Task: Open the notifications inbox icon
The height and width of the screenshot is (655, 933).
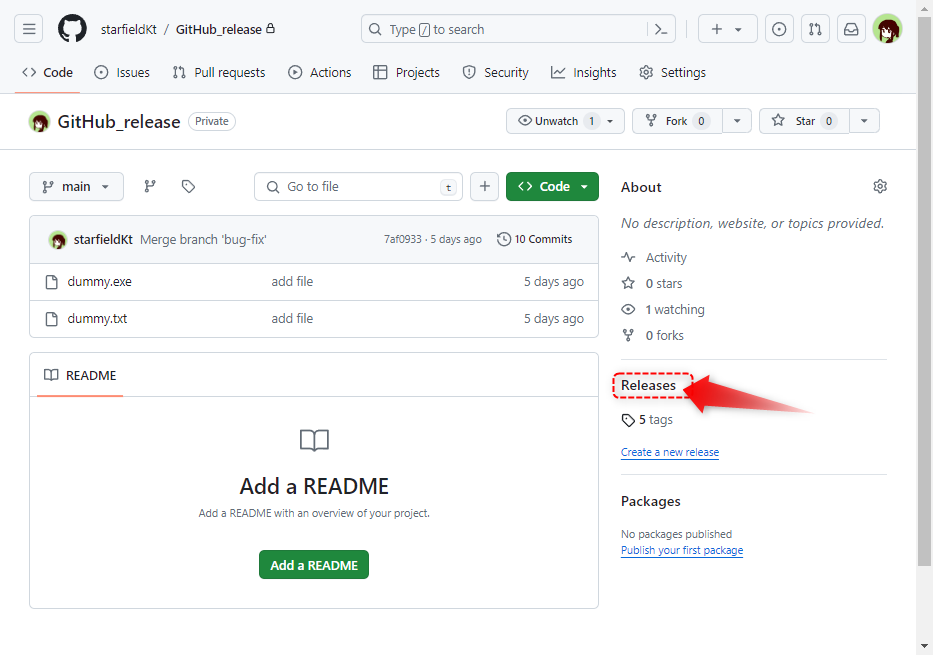Action: [851, 29]
